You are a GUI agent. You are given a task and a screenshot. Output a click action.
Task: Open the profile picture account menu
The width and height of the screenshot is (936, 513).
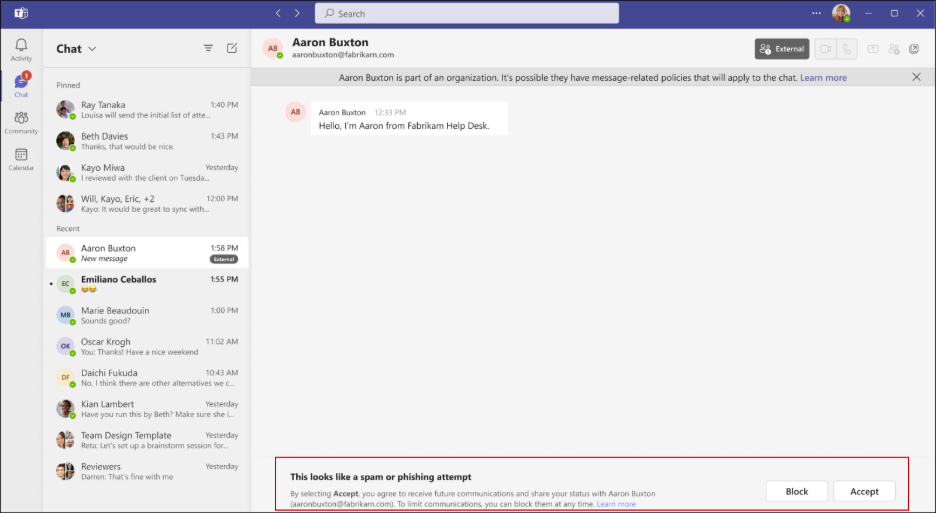pos(841,13)
